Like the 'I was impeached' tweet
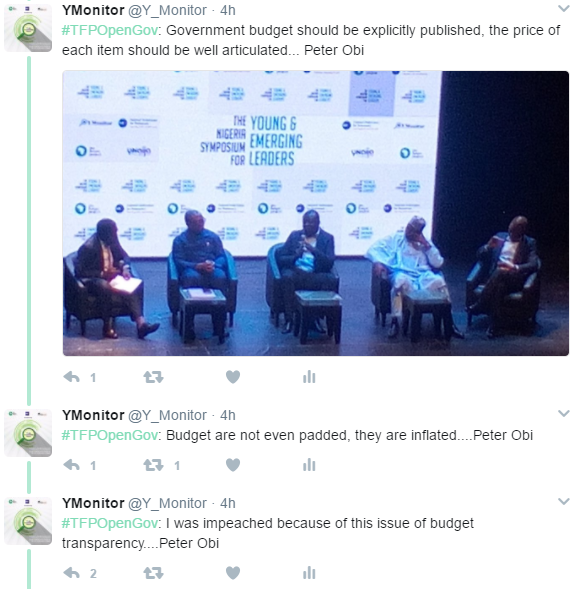Screen dimensions: 577x589 click(233, 573)
